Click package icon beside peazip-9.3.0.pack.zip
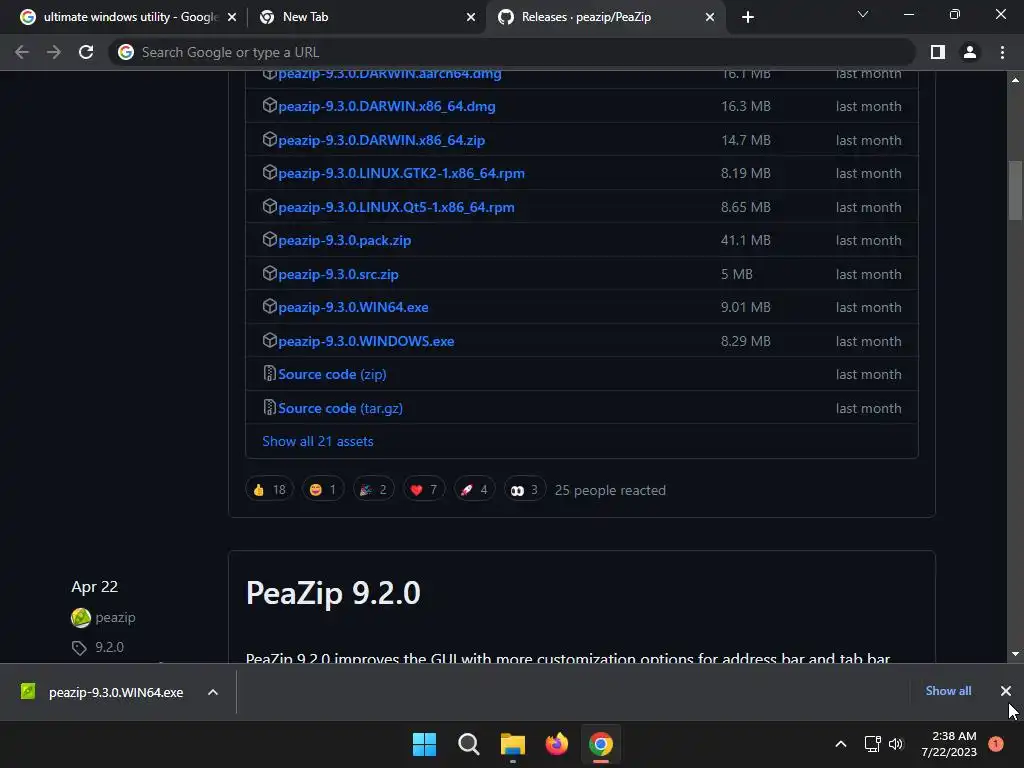 pyautogui.click(x=270, y=240)
